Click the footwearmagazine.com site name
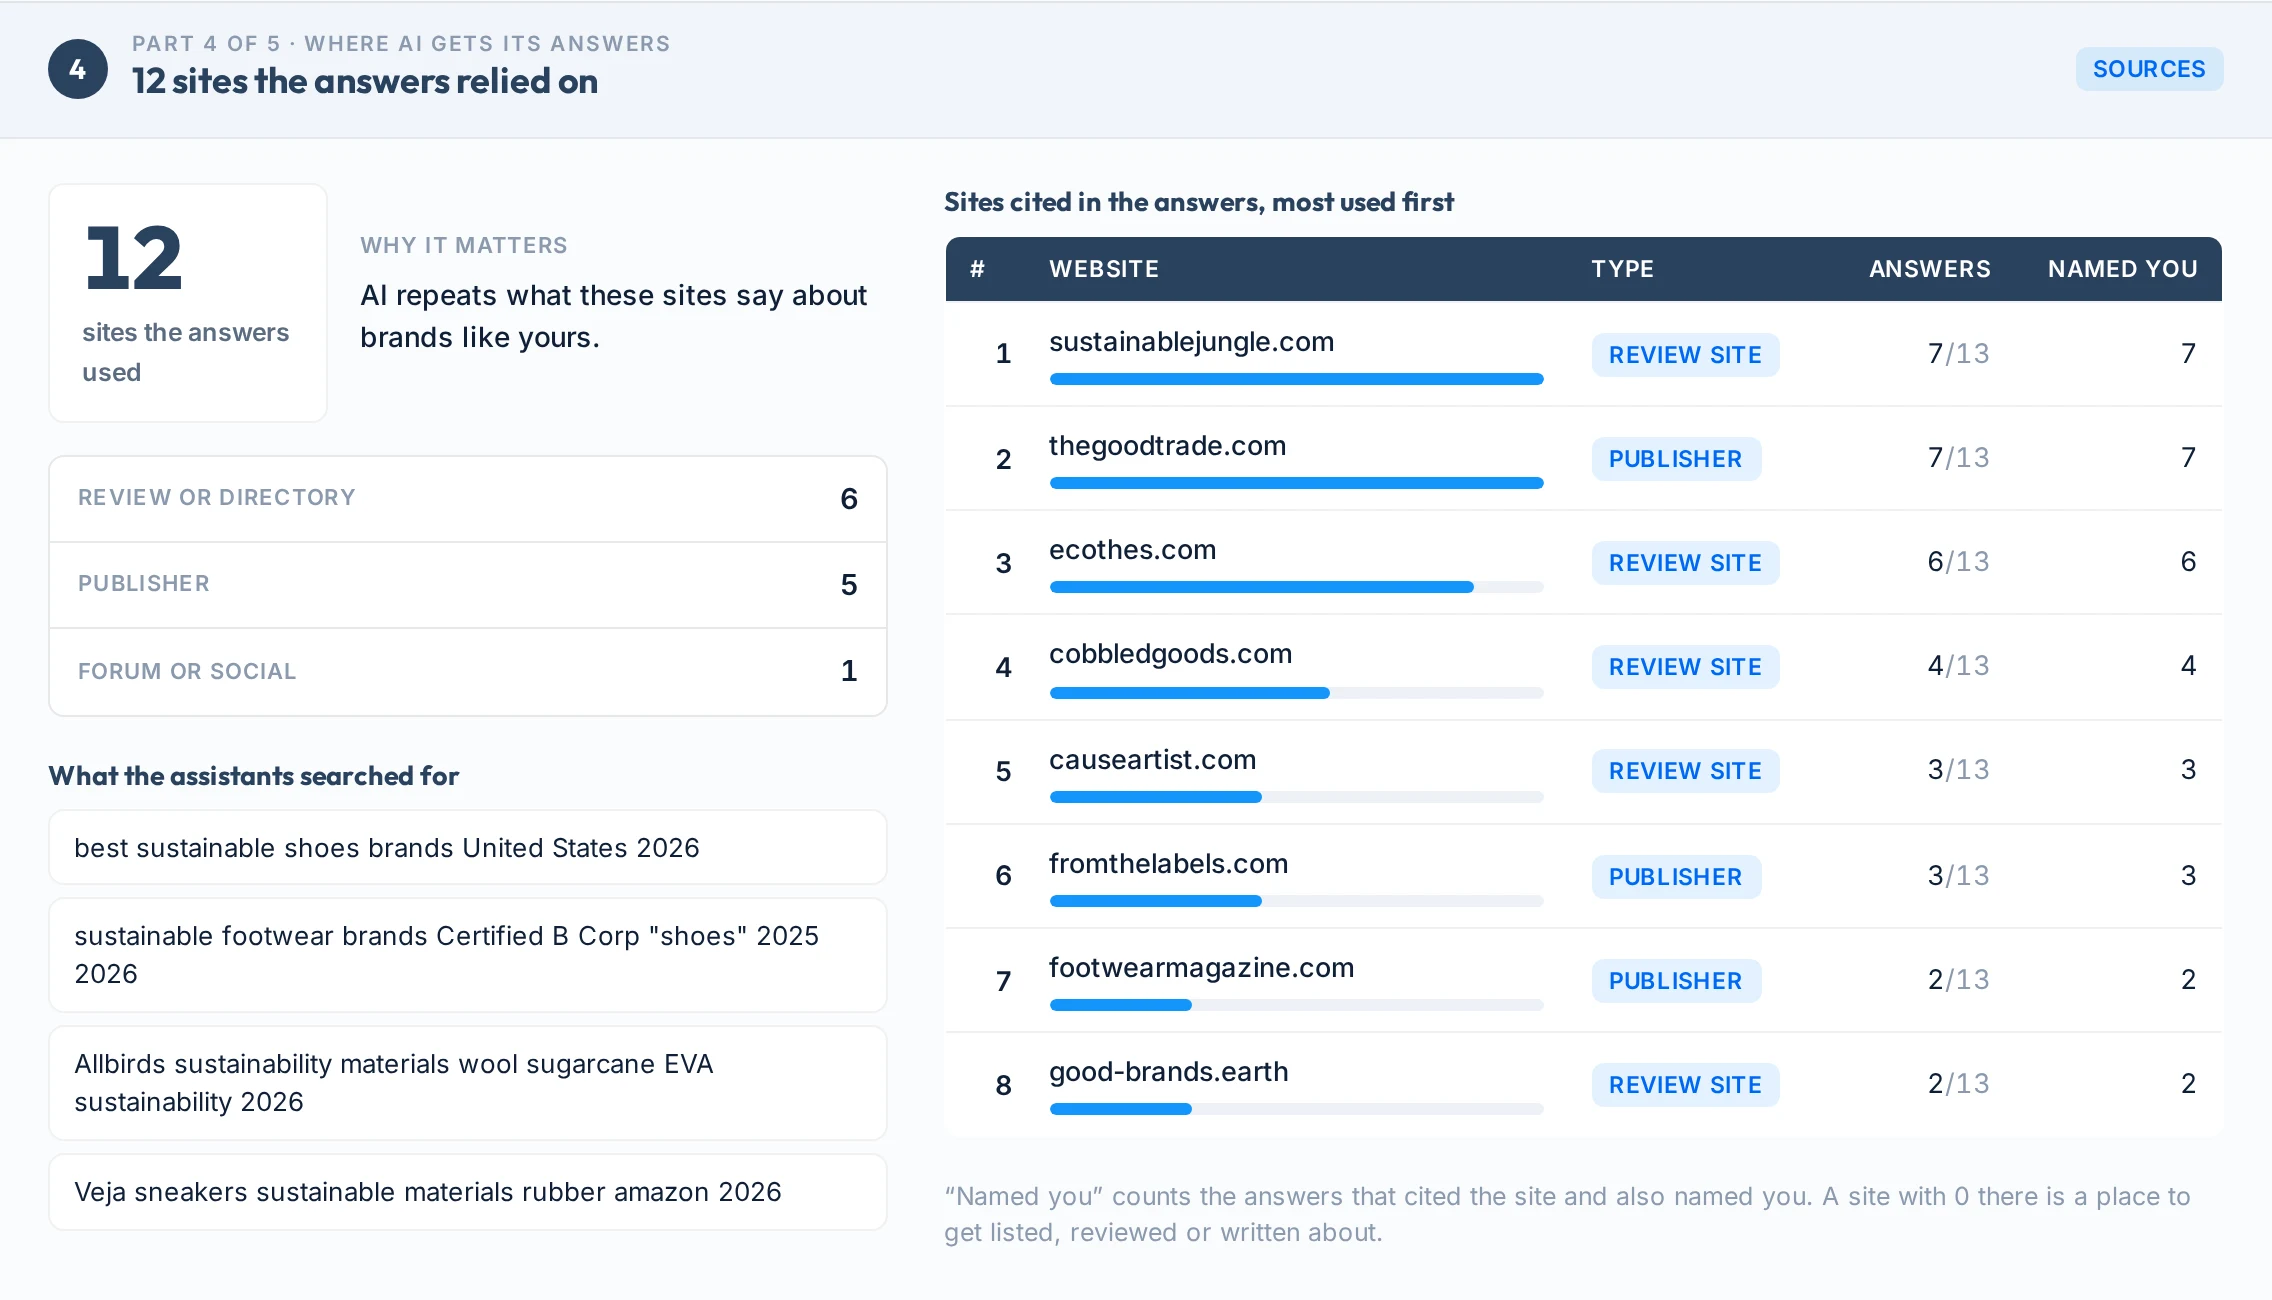Screen dimensions: 2272x1300 1201,968
